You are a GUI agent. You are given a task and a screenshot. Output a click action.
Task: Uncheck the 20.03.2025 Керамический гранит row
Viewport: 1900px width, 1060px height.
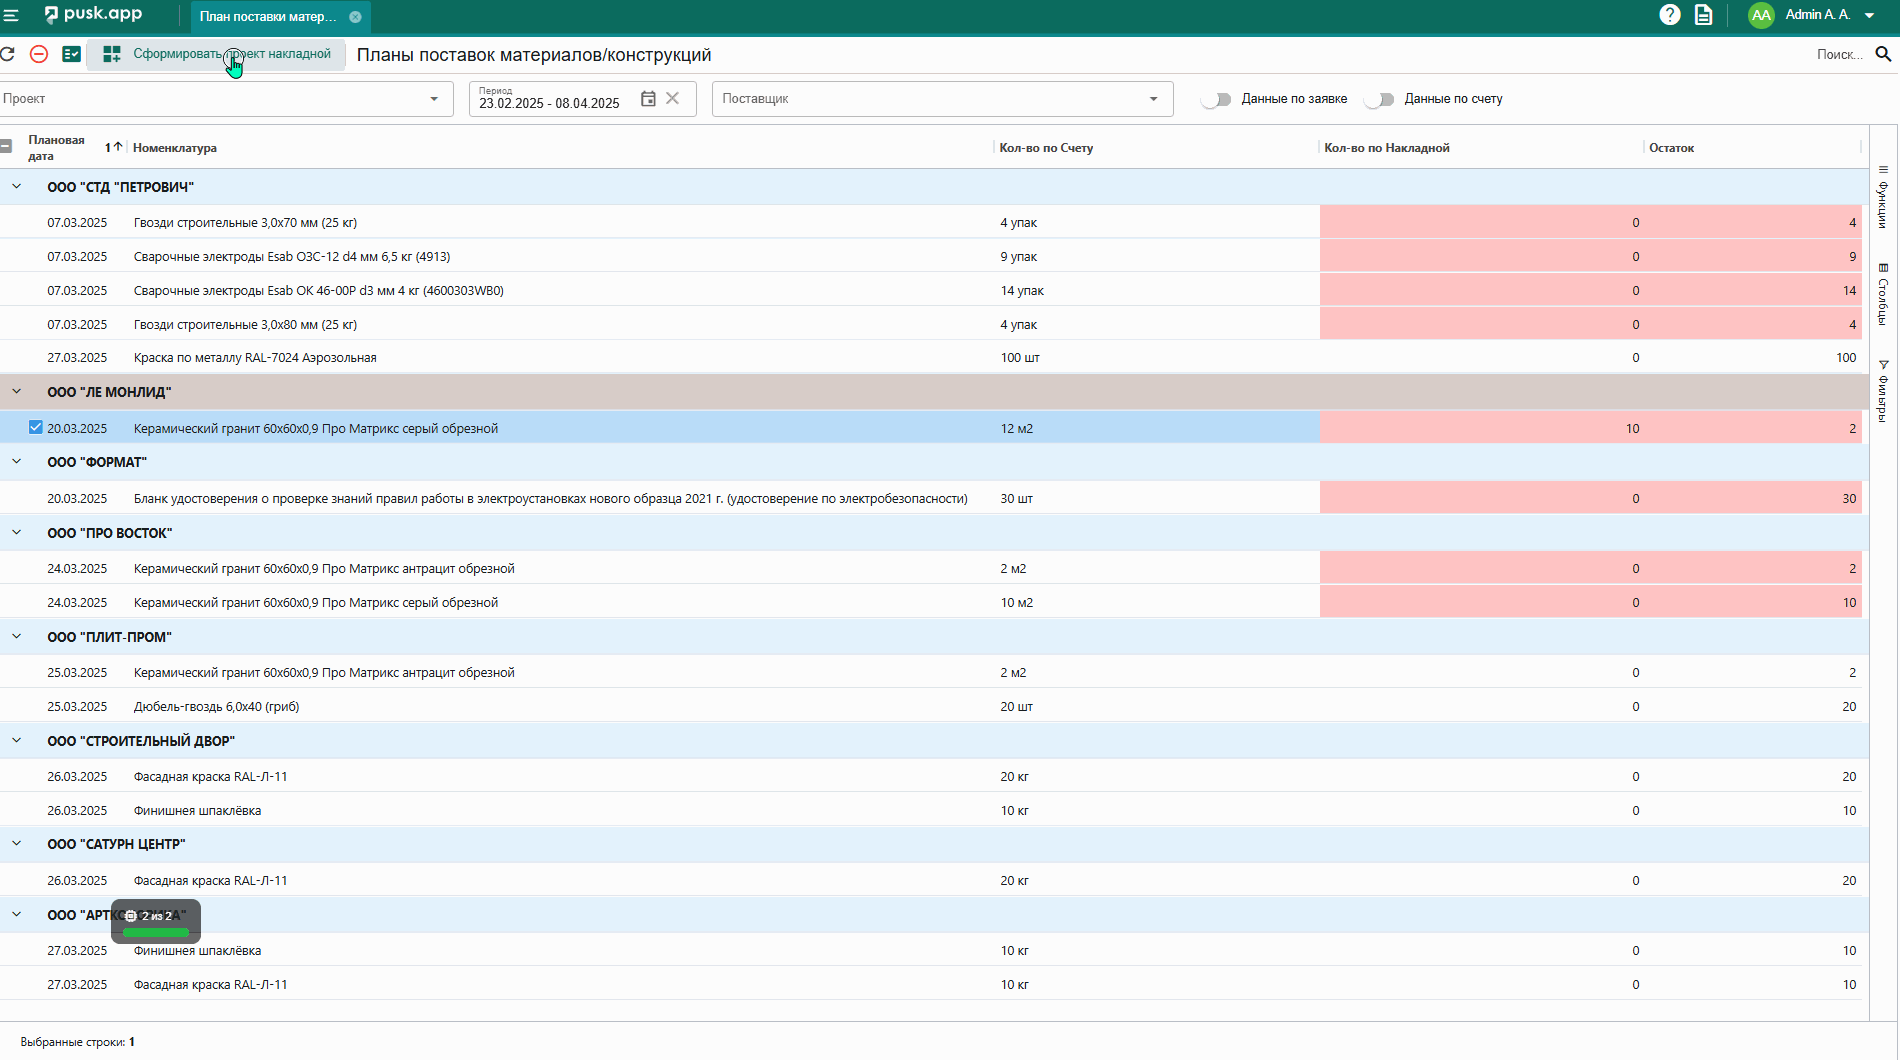point(36,428)
